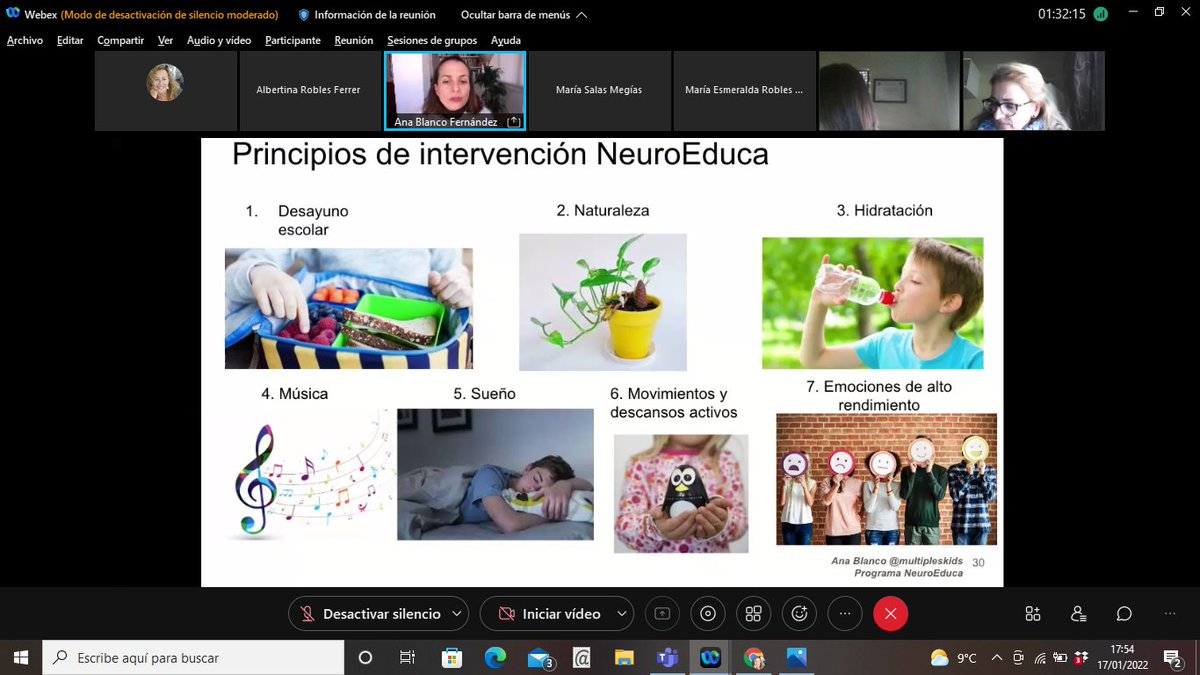Open Mail app with badge 3
Viewport: 1200px width, 675px height.
[540, 657]
